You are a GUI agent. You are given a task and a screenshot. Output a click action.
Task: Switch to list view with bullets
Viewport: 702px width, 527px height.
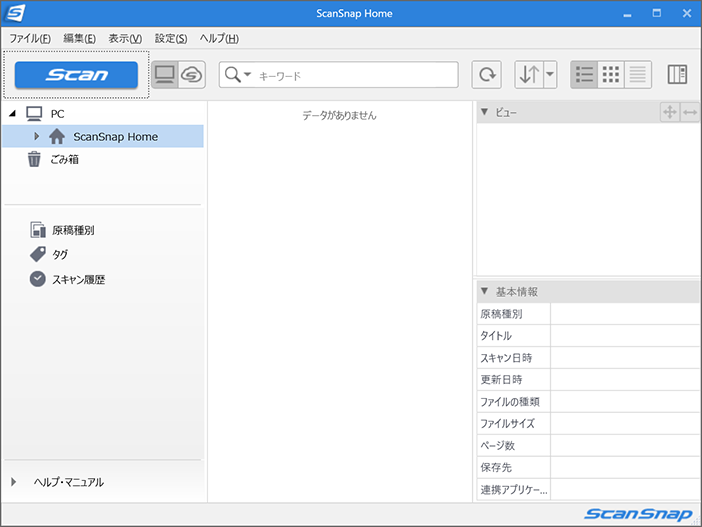(x=584, y=74)
